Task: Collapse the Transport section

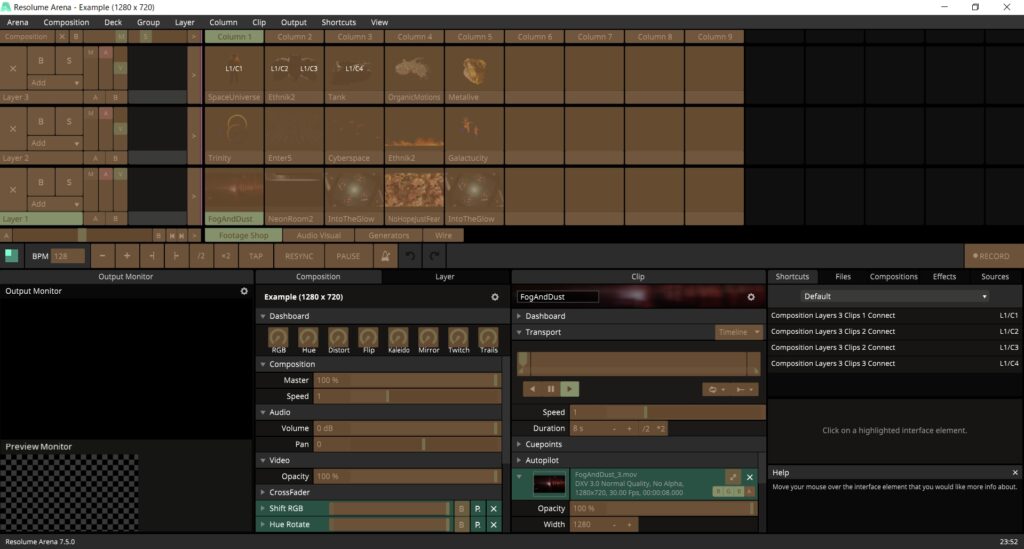Action: [x=519, y=332]
